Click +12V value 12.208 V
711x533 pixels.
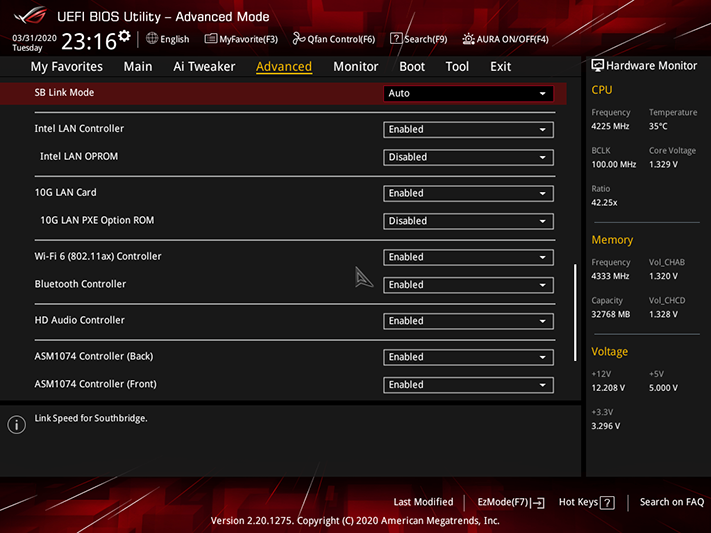(608, 388)
